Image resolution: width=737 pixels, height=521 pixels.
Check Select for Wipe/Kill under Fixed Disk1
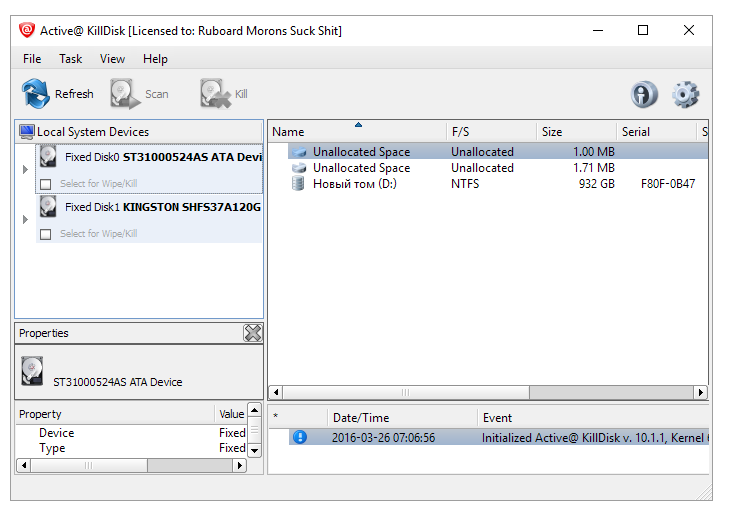pos(46,234)
